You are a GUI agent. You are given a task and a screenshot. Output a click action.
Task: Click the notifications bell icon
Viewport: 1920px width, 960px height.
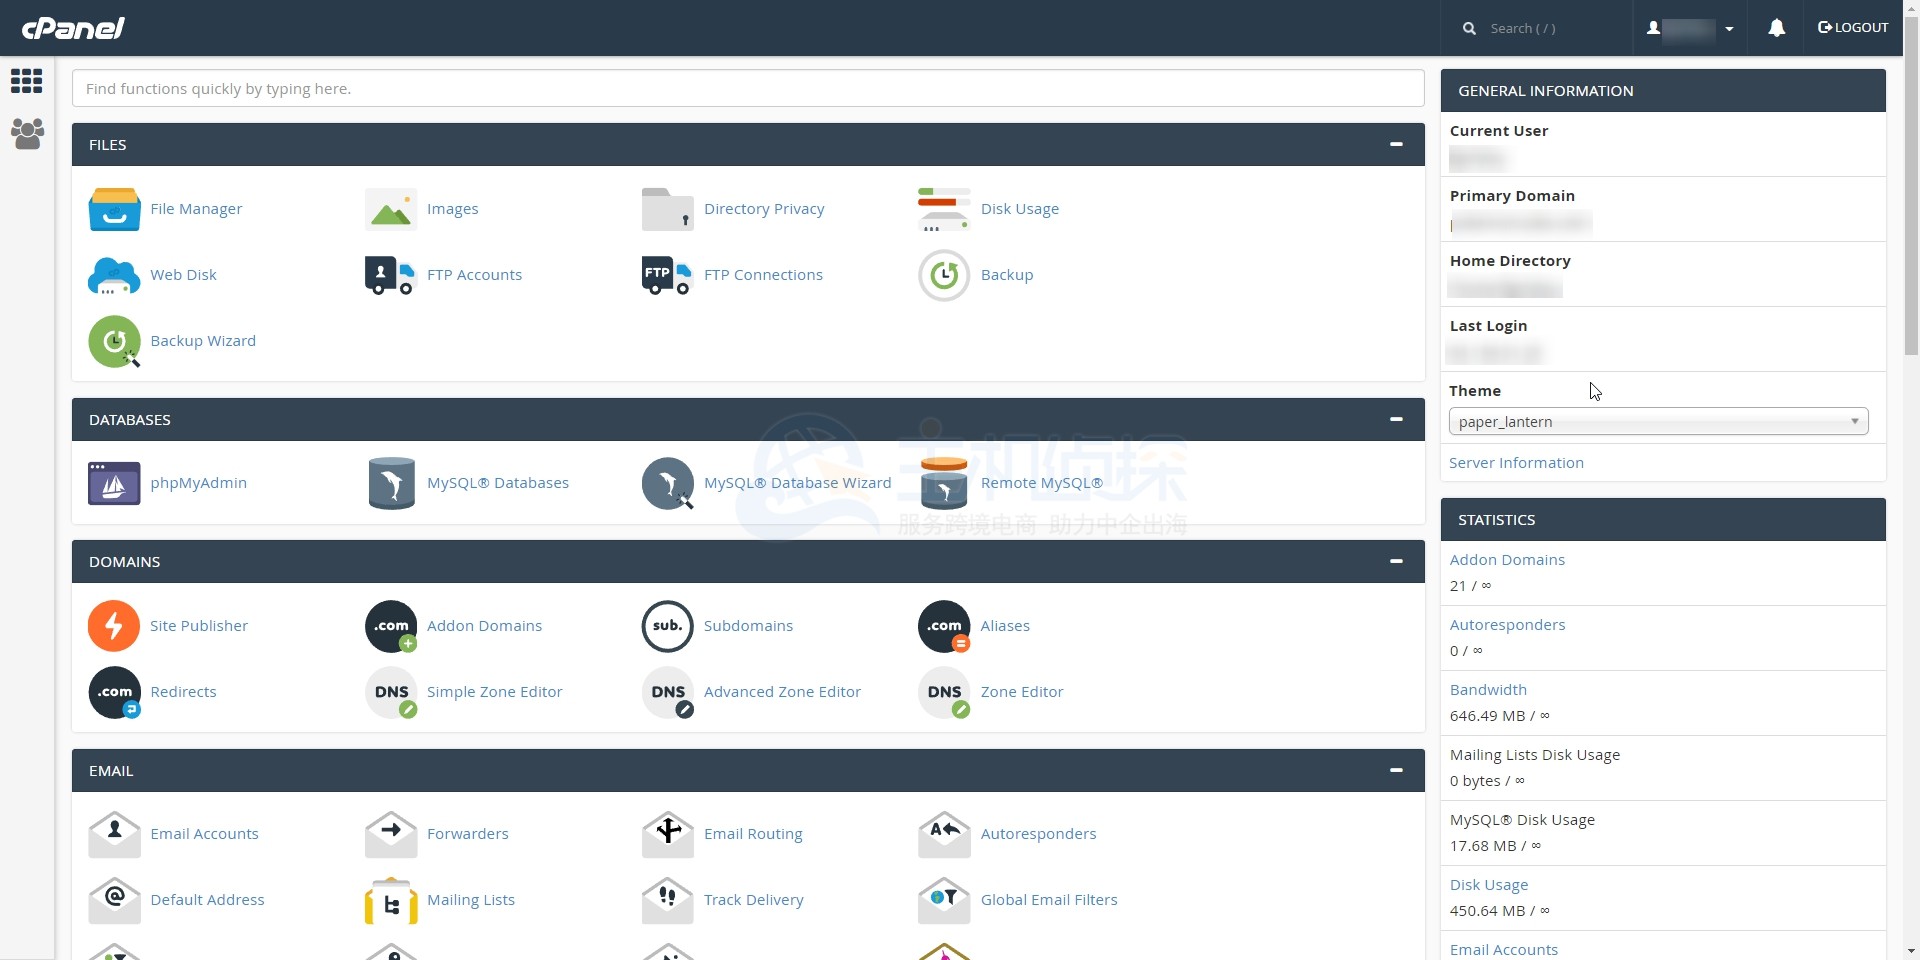(1776, 28)
